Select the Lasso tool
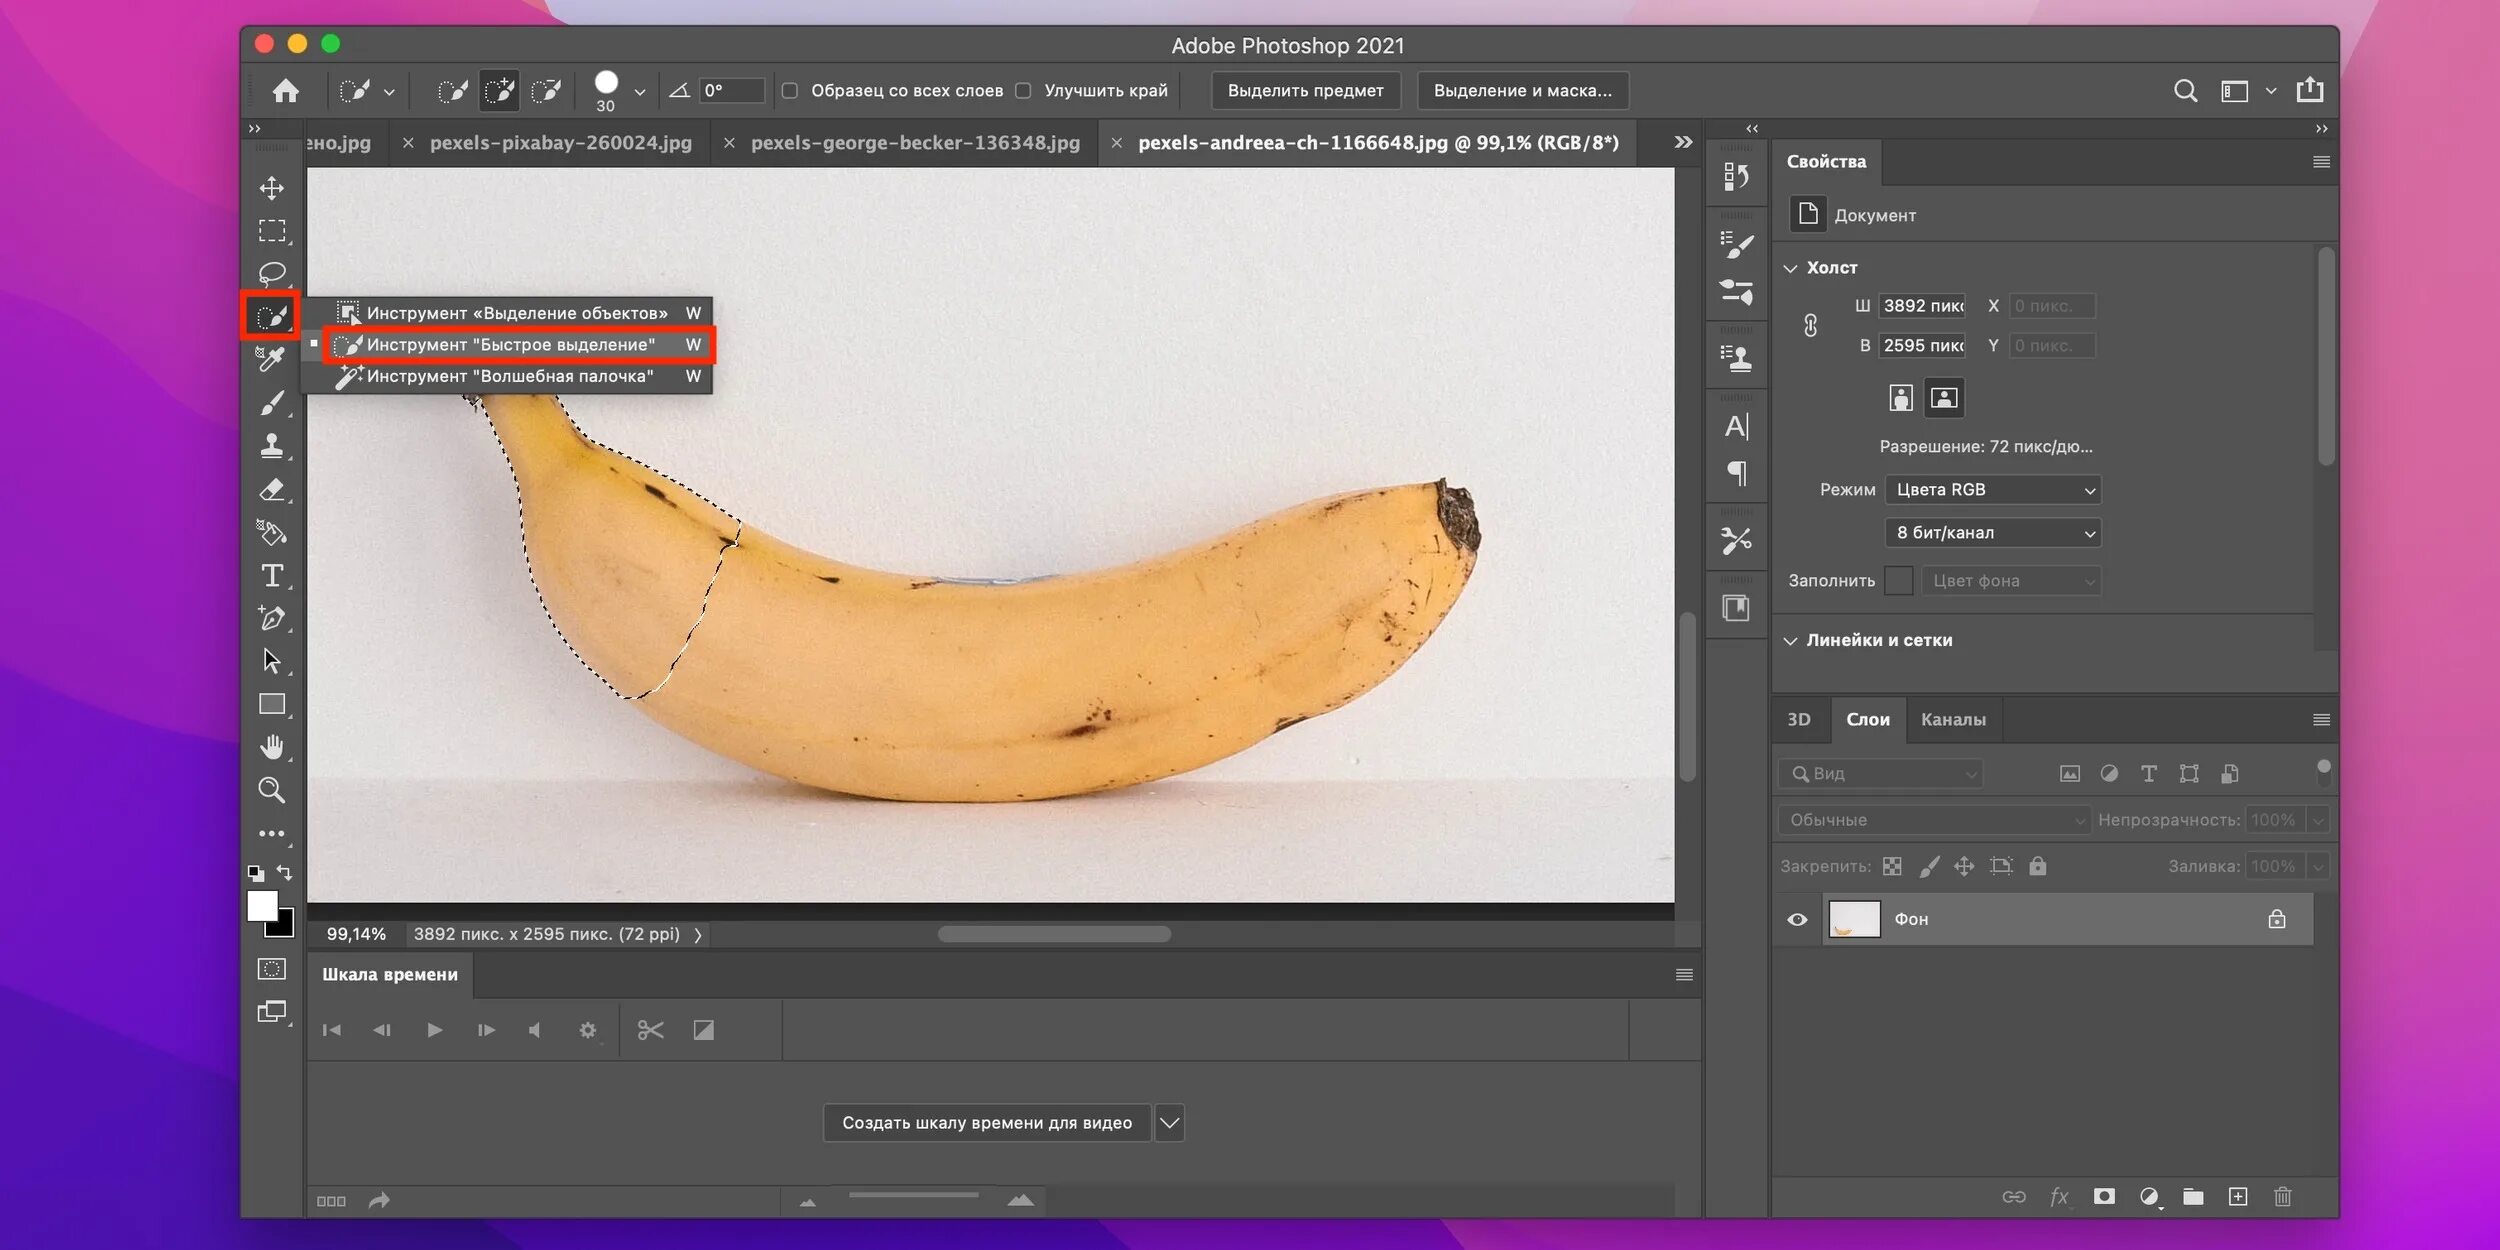 (x=271, y=273)
